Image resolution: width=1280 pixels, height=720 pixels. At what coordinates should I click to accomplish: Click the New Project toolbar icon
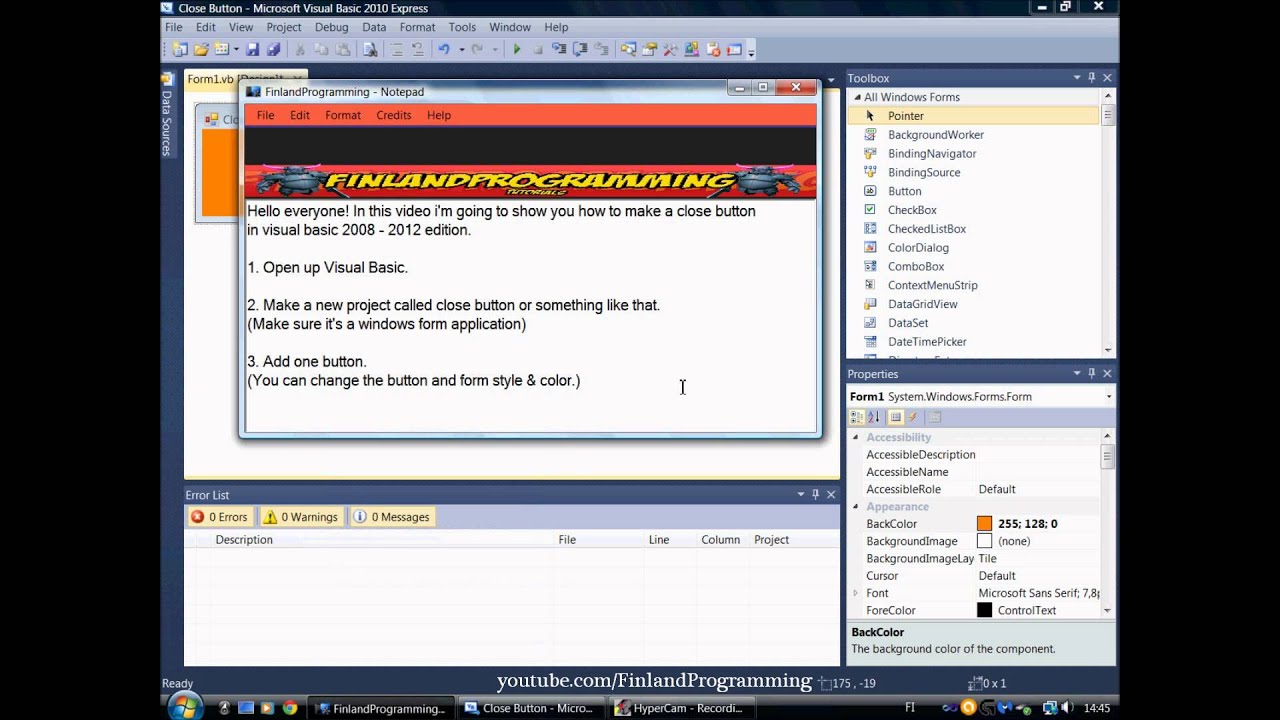click(179, 49)
